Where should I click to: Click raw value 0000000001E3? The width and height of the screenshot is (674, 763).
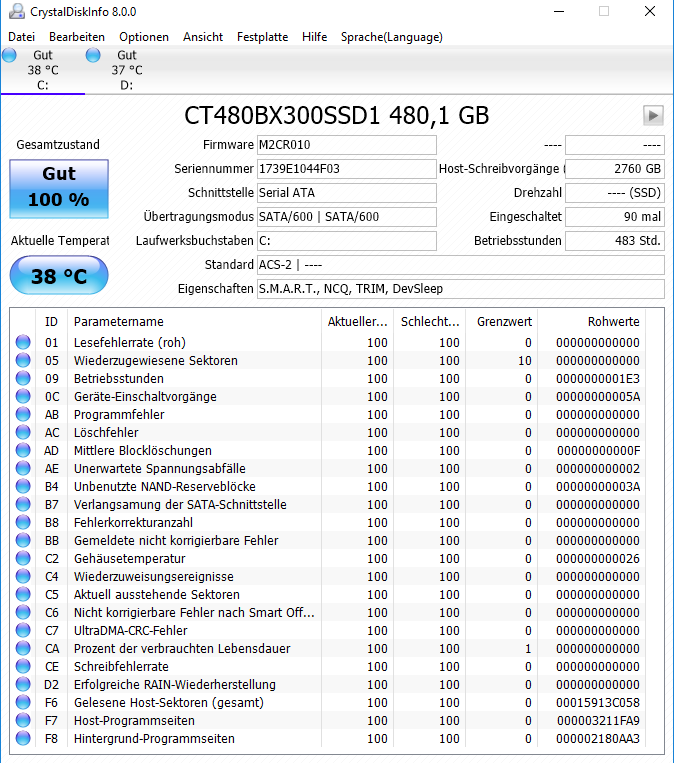(x=598, y=379)
